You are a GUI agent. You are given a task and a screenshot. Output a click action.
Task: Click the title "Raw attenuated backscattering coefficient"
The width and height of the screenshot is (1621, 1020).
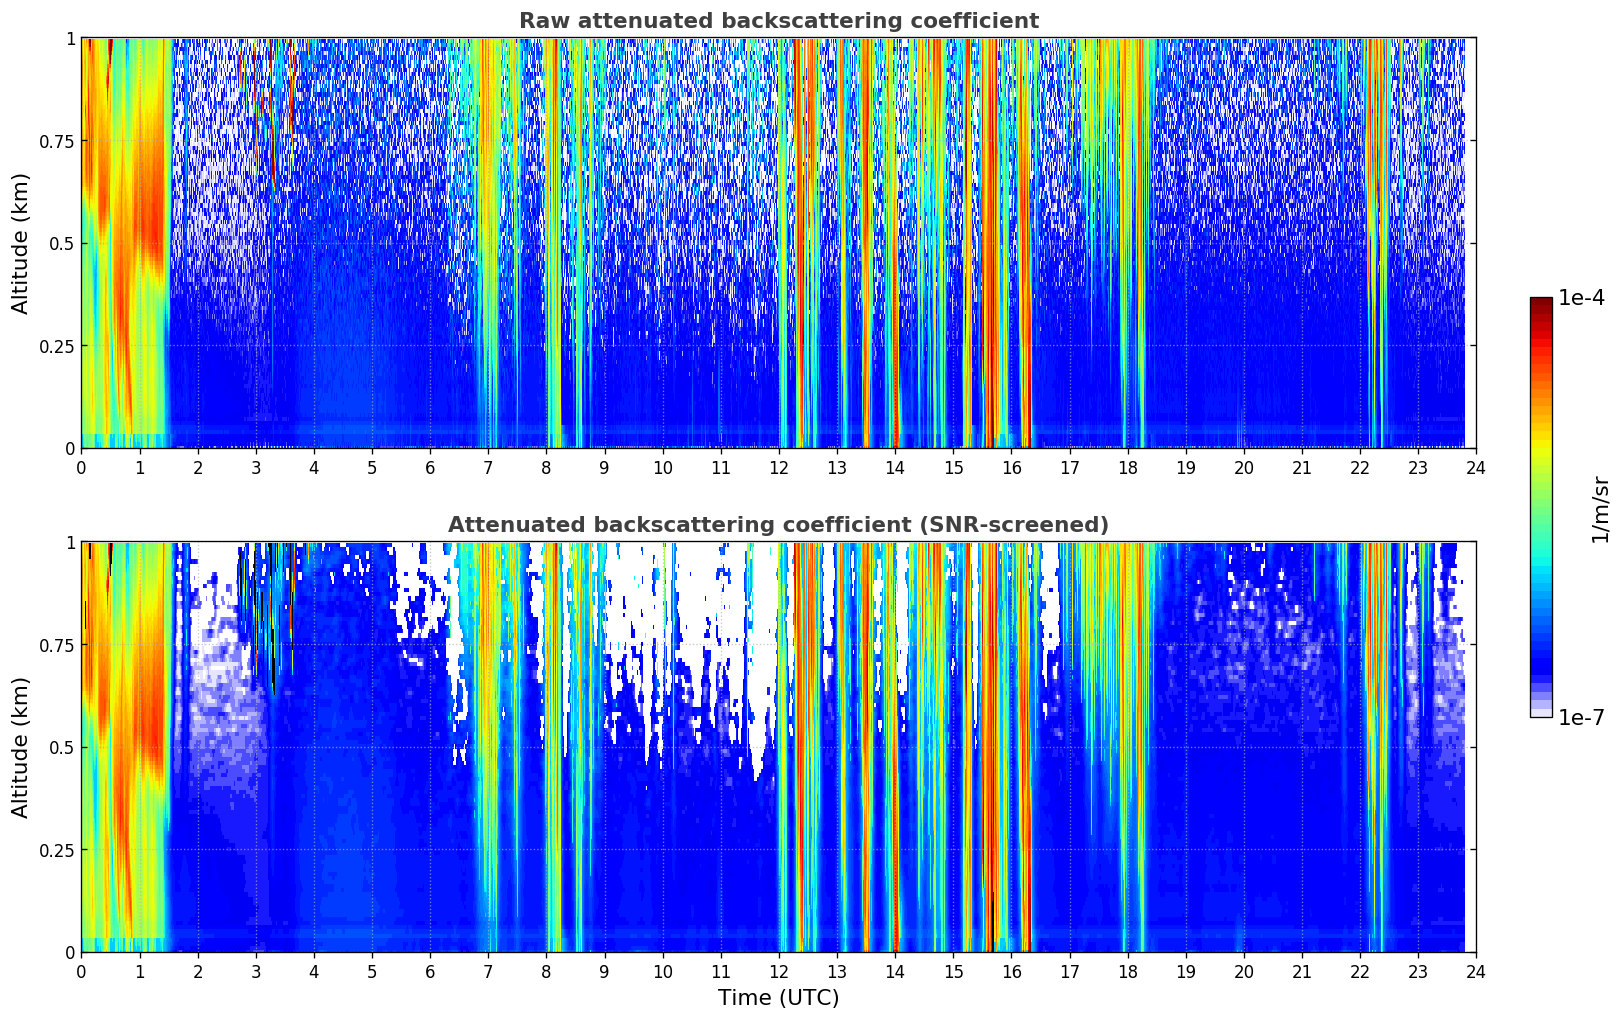click(x=778, y=21)
